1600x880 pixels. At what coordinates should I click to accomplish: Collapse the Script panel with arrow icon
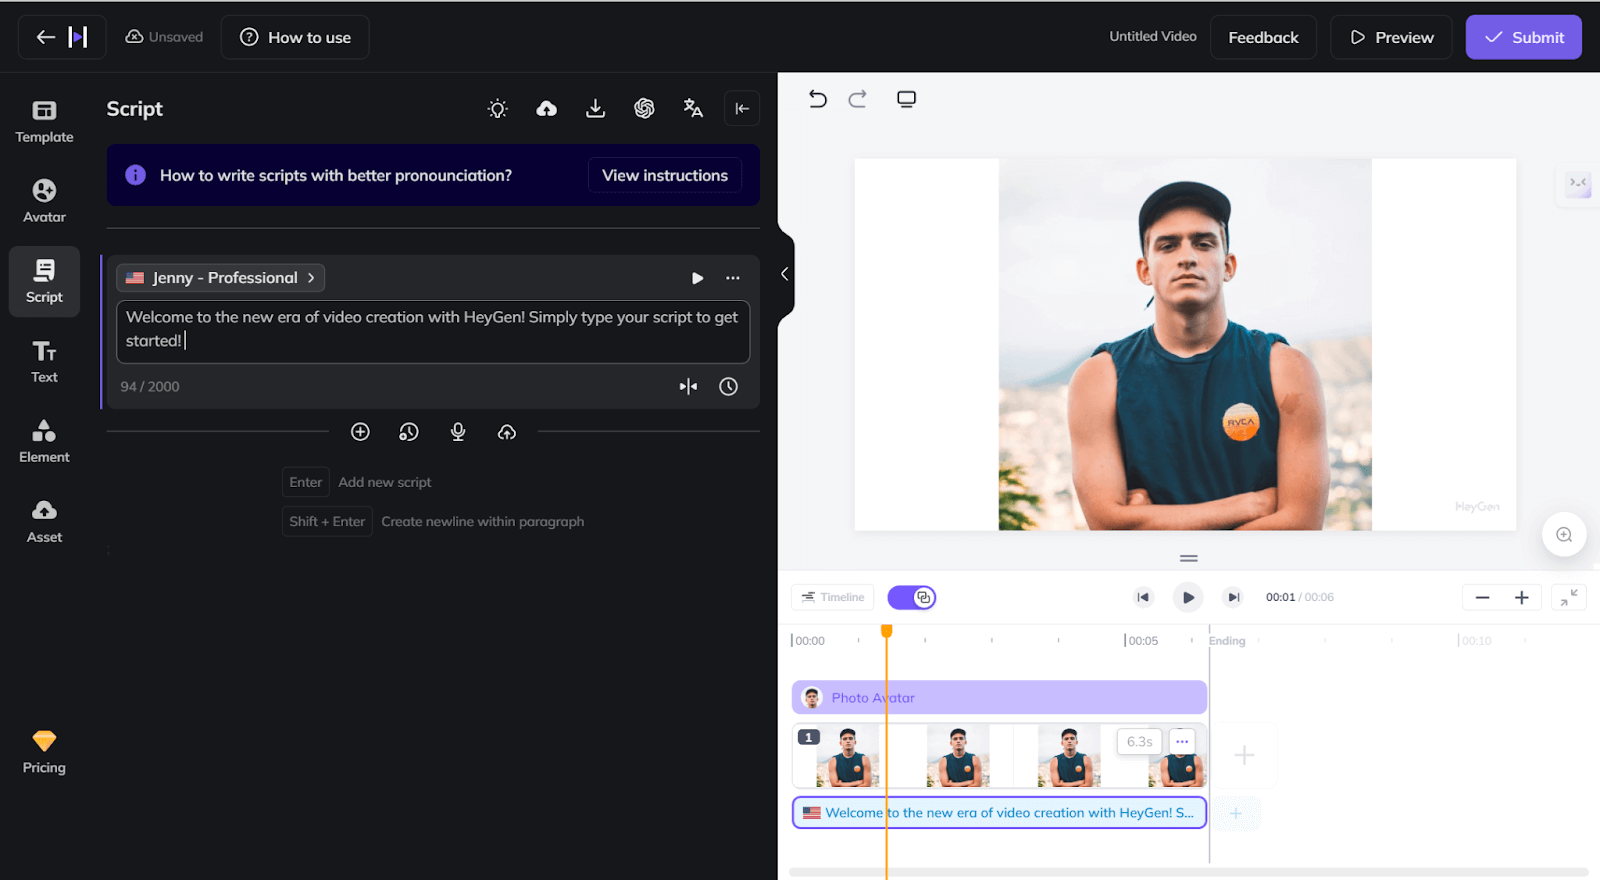[742, 109]
